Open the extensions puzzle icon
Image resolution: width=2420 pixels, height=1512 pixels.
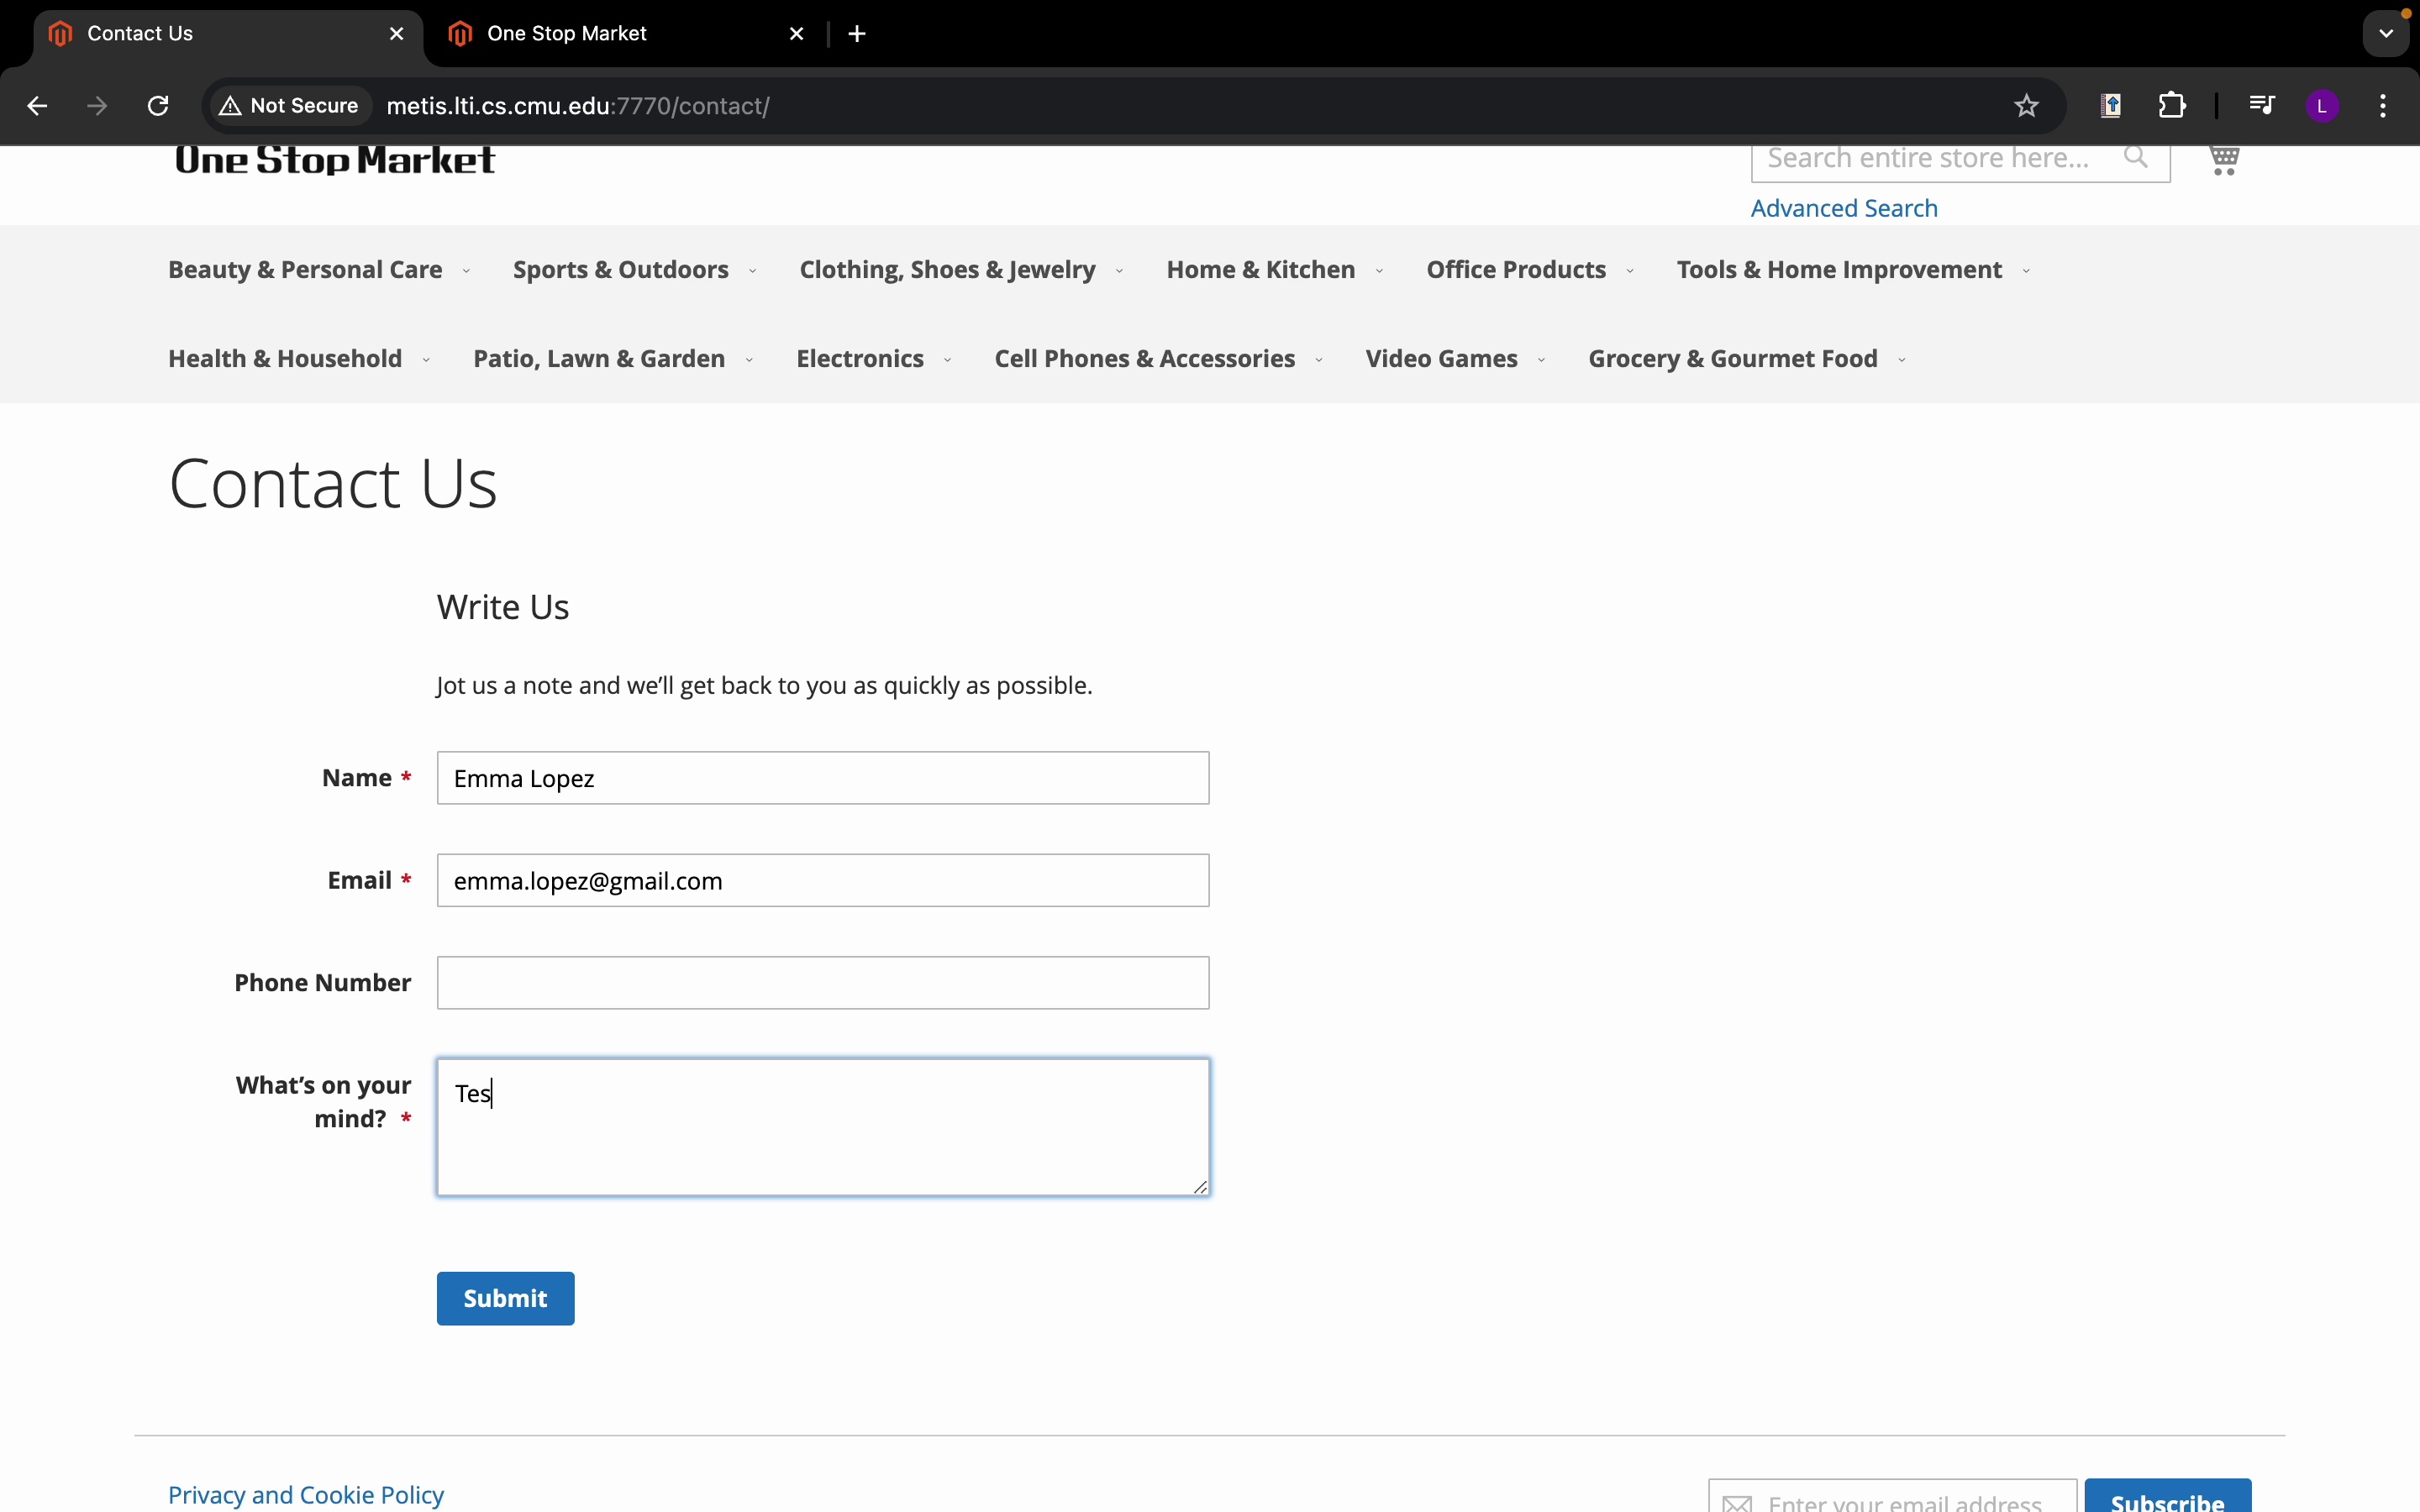(2172, 106)
